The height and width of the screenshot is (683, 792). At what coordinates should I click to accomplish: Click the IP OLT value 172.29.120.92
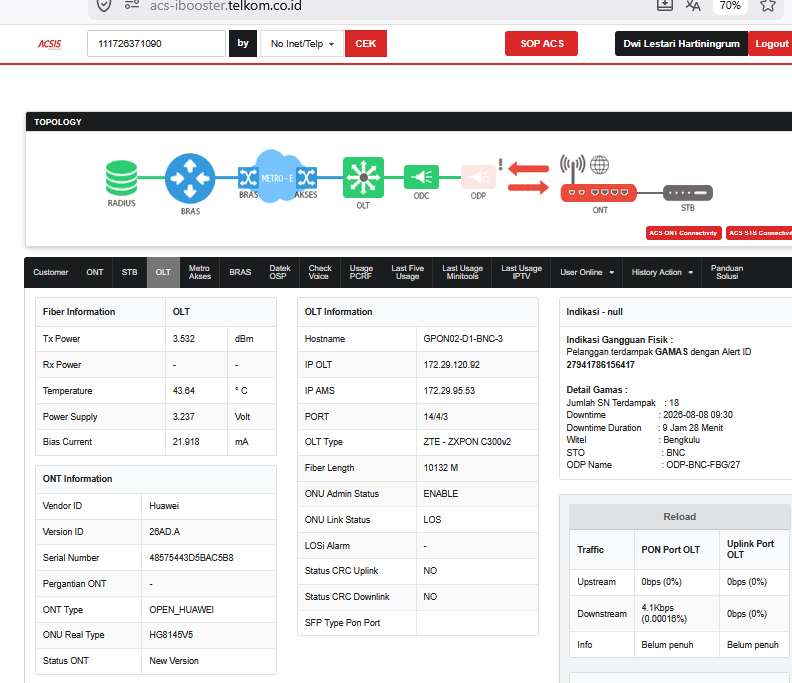452,365
